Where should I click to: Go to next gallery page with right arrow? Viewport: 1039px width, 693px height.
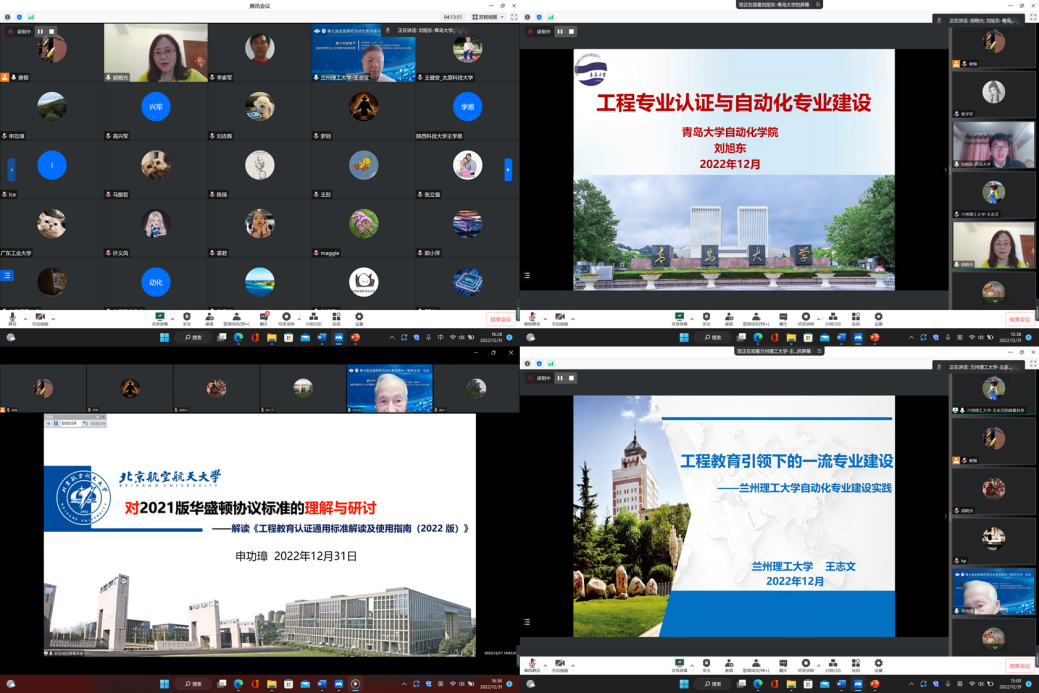point(508,169)
